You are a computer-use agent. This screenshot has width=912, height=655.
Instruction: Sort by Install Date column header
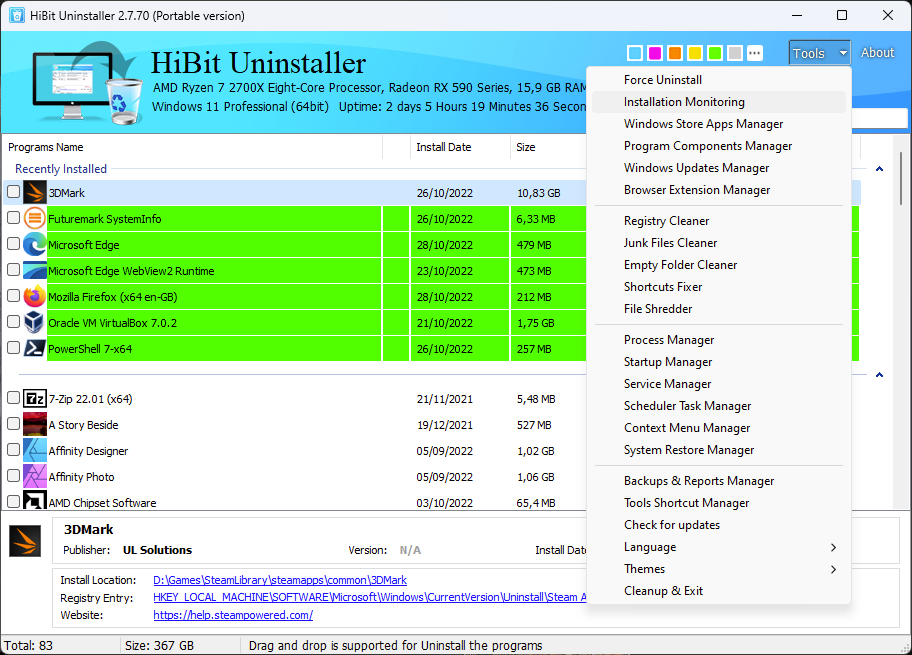[460, 147]
